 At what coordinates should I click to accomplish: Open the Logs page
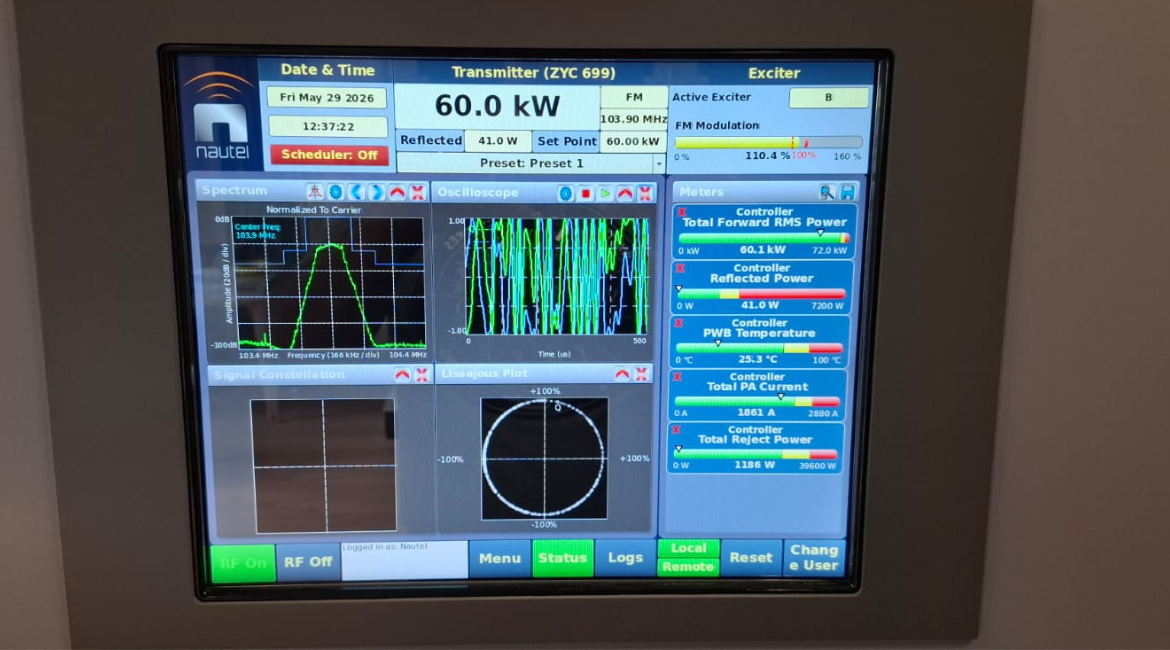pyautogui.click(x=625, y=558)
